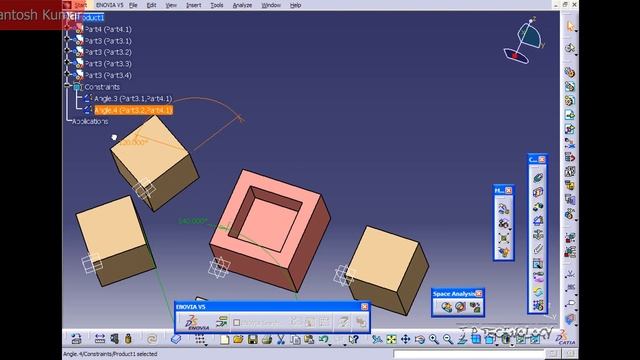640x360 pixels.
Task: Expand the Part3 (Part3.2) node
Action: click(x=67, y=51)
